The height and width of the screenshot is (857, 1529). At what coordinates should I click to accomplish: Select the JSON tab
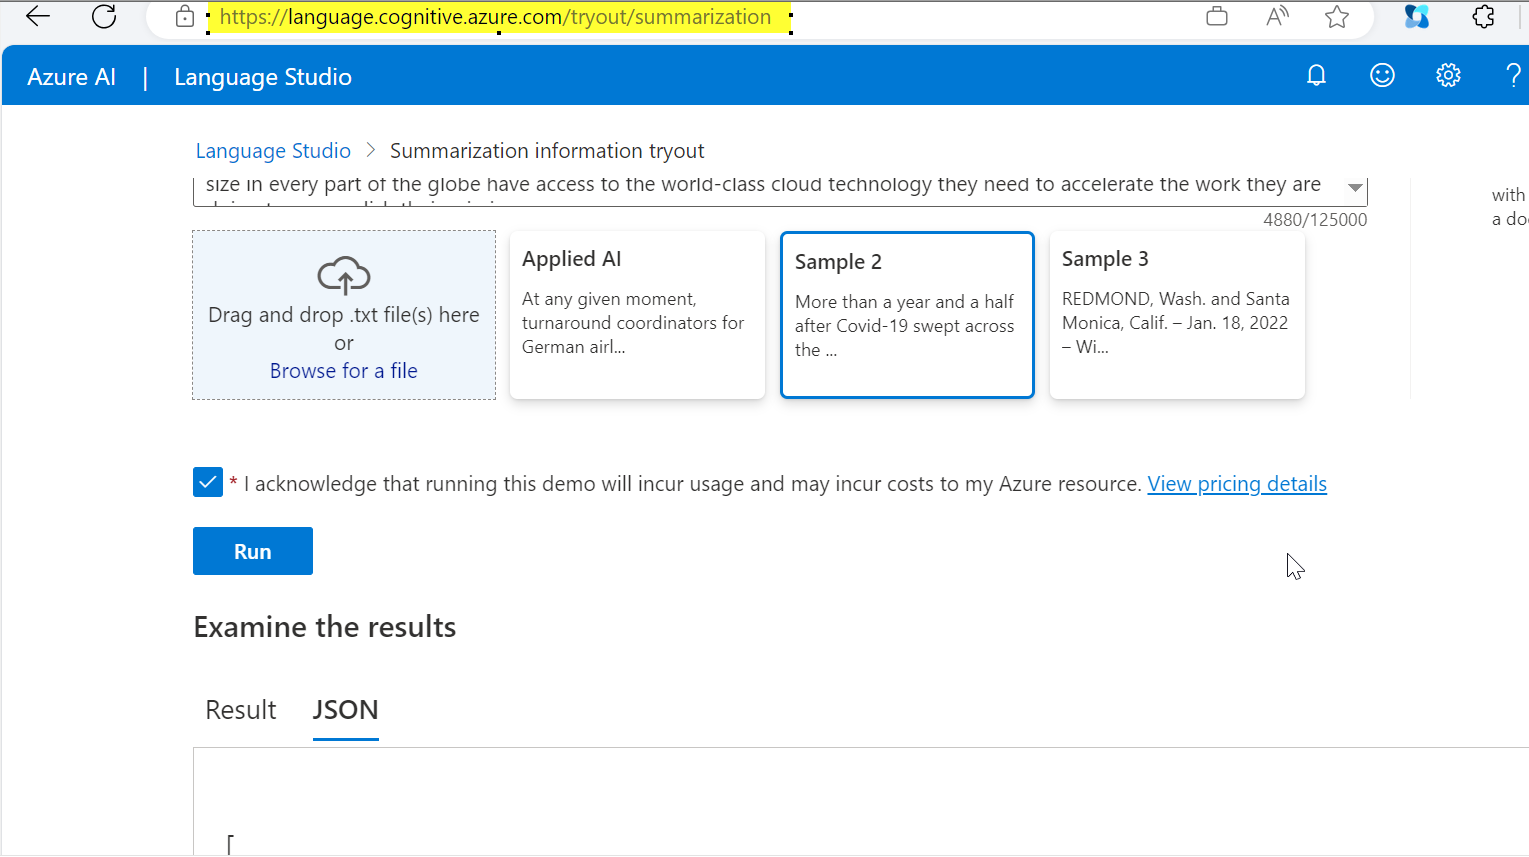(345, 710)
